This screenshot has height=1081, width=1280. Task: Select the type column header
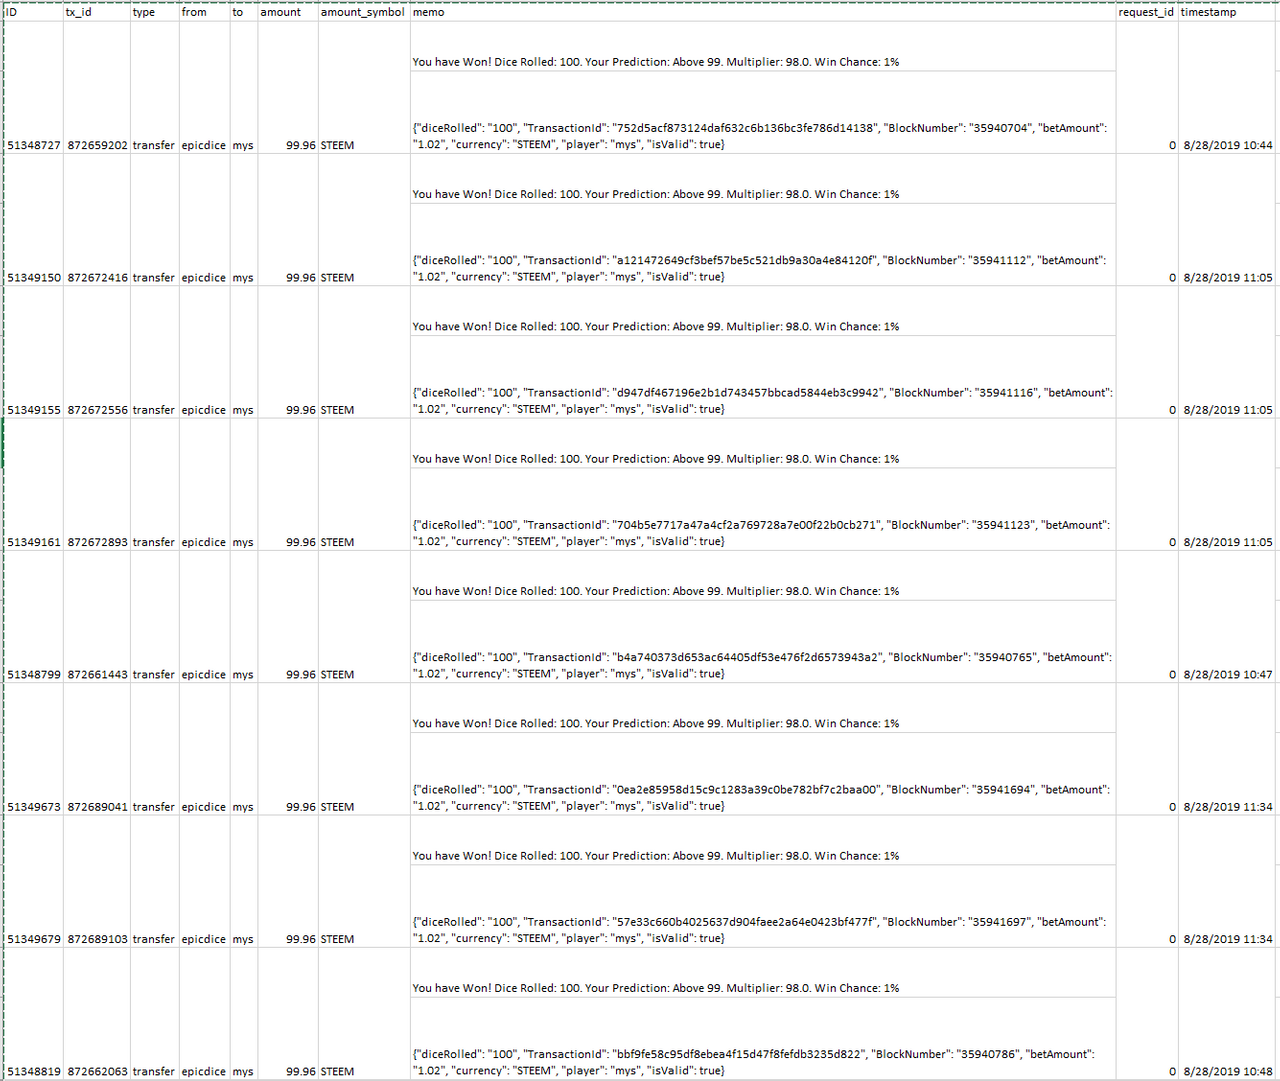(x=154, y=12)
